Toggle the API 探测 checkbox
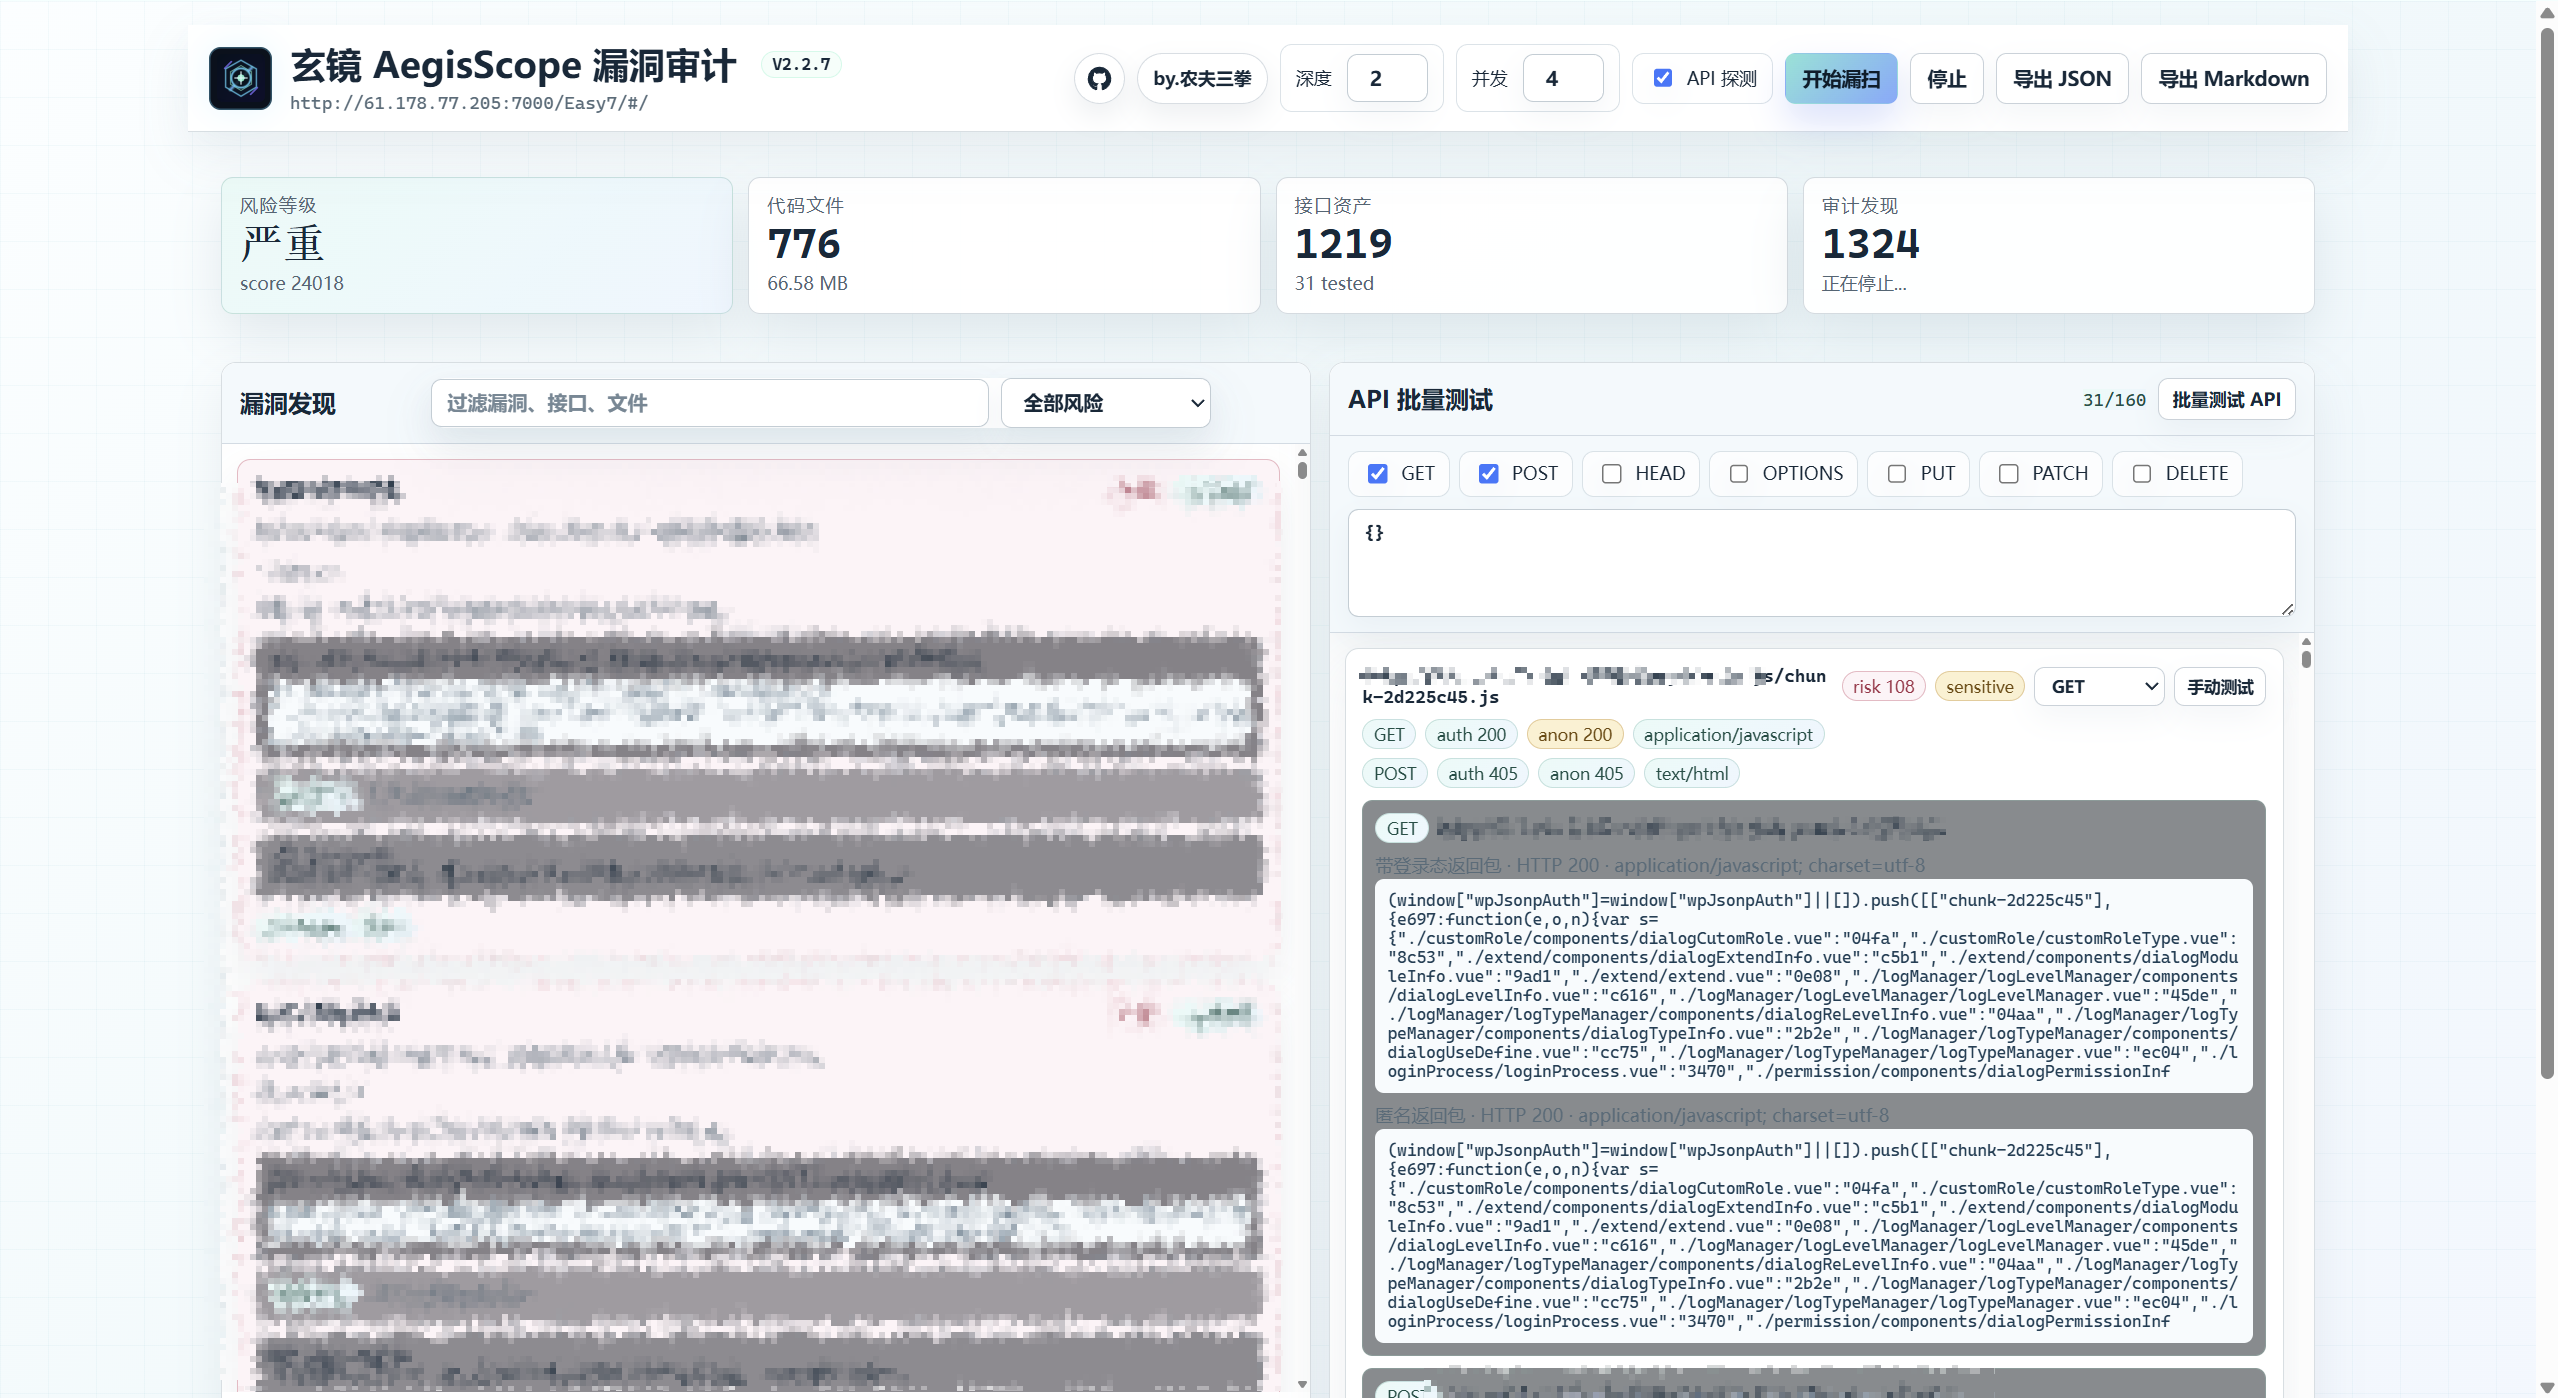The image size is (2558, 1398). point(1663,78)
